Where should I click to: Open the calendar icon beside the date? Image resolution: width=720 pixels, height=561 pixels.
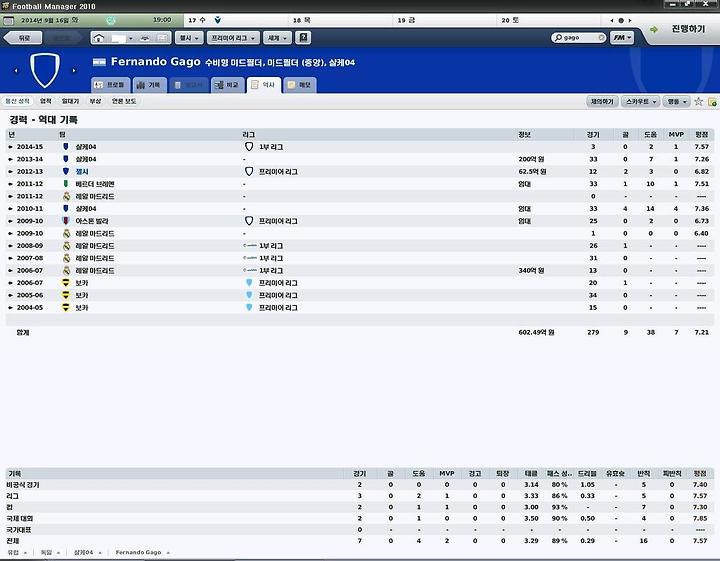point(8,21)
